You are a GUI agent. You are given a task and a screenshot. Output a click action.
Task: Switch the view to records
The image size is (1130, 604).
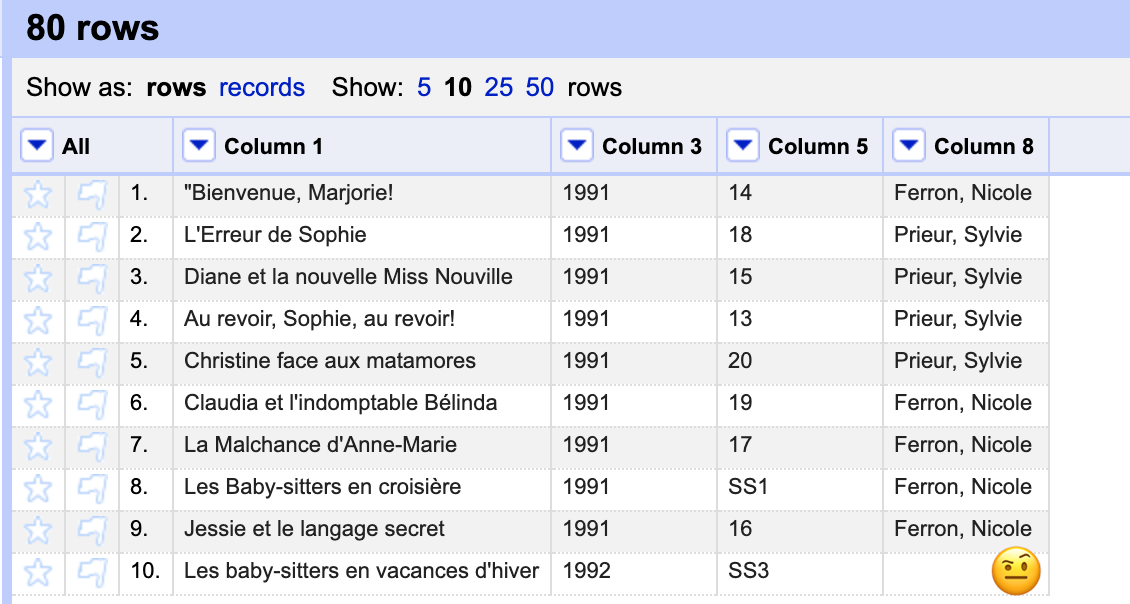click(x=262, y=88)
